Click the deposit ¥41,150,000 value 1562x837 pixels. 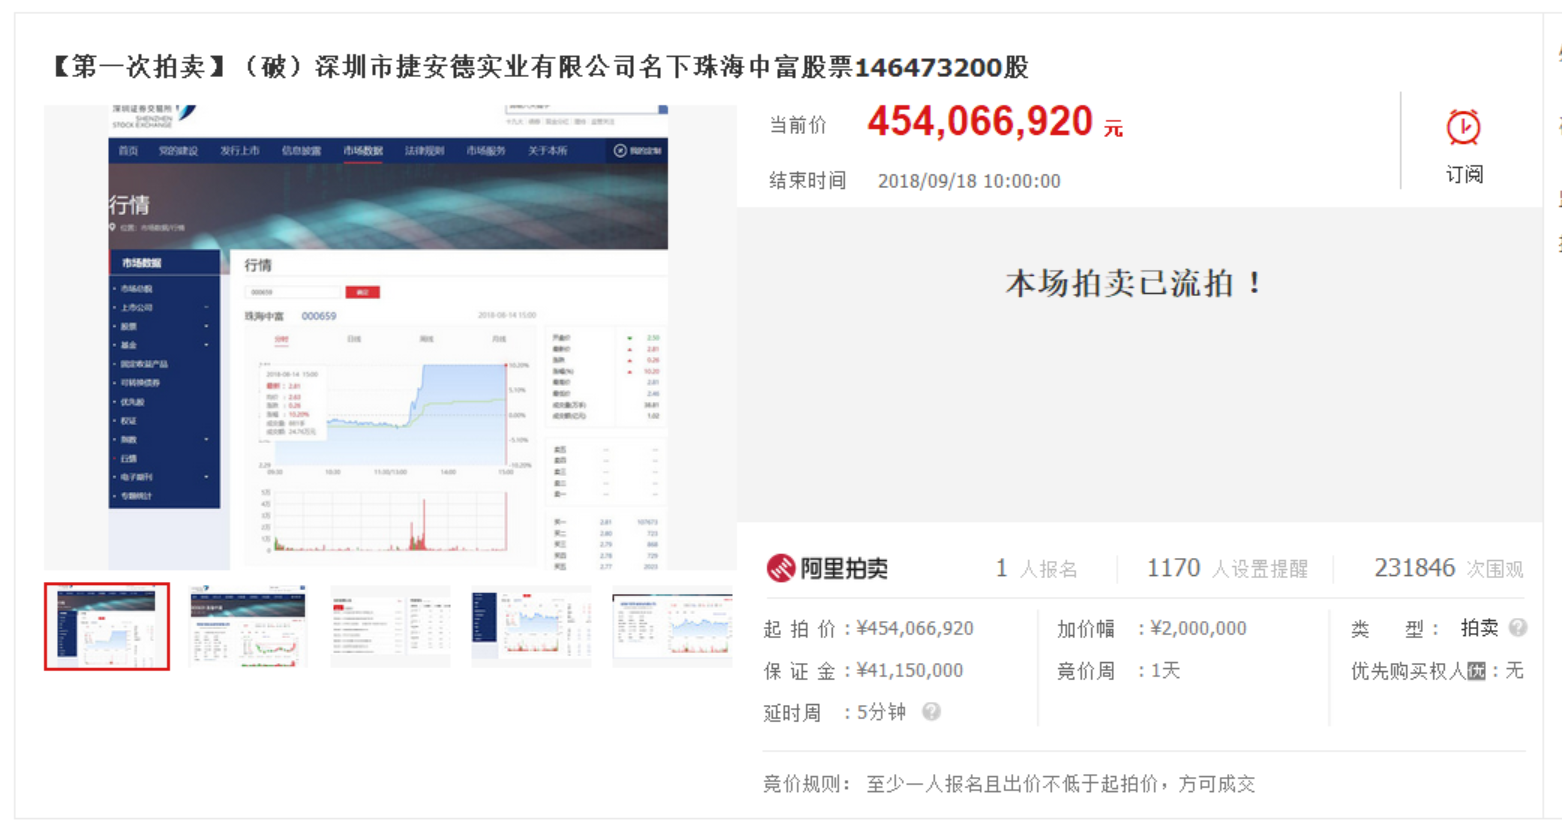(910, 671)
